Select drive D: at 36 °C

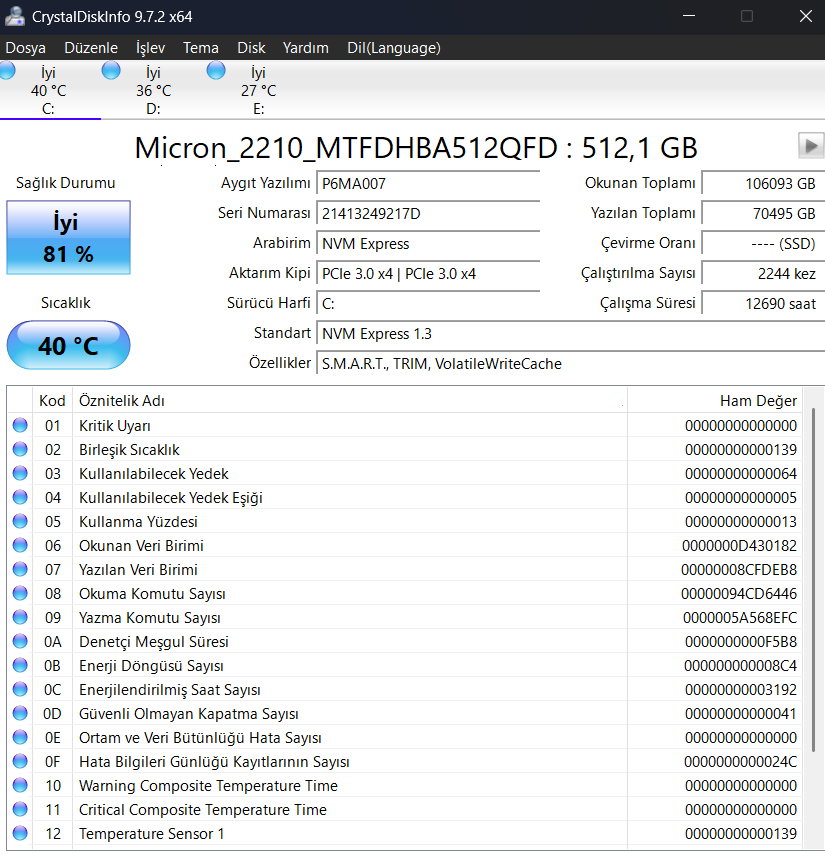click(x=153, y=90)
